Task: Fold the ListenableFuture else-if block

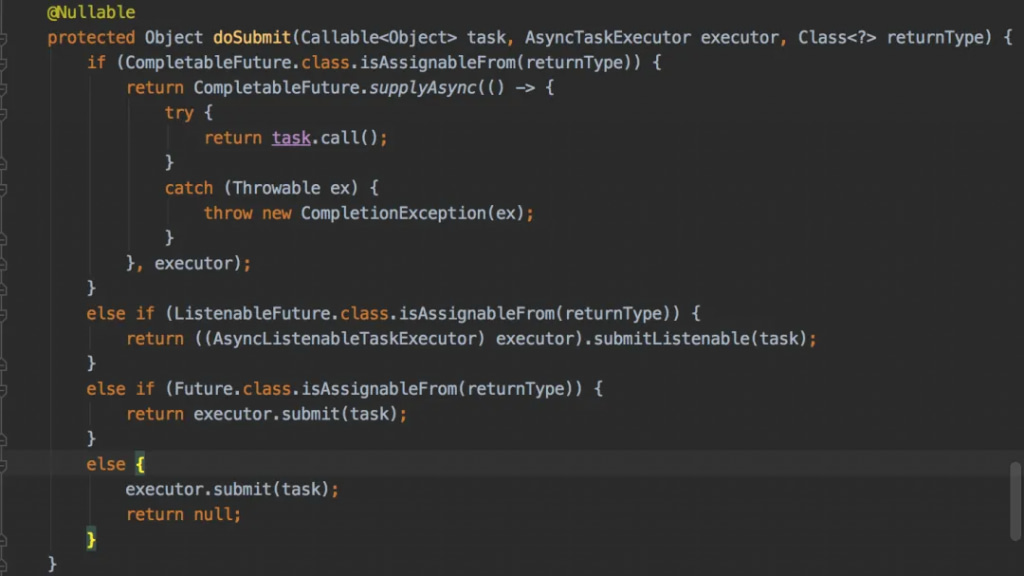Action: (4, 313)
